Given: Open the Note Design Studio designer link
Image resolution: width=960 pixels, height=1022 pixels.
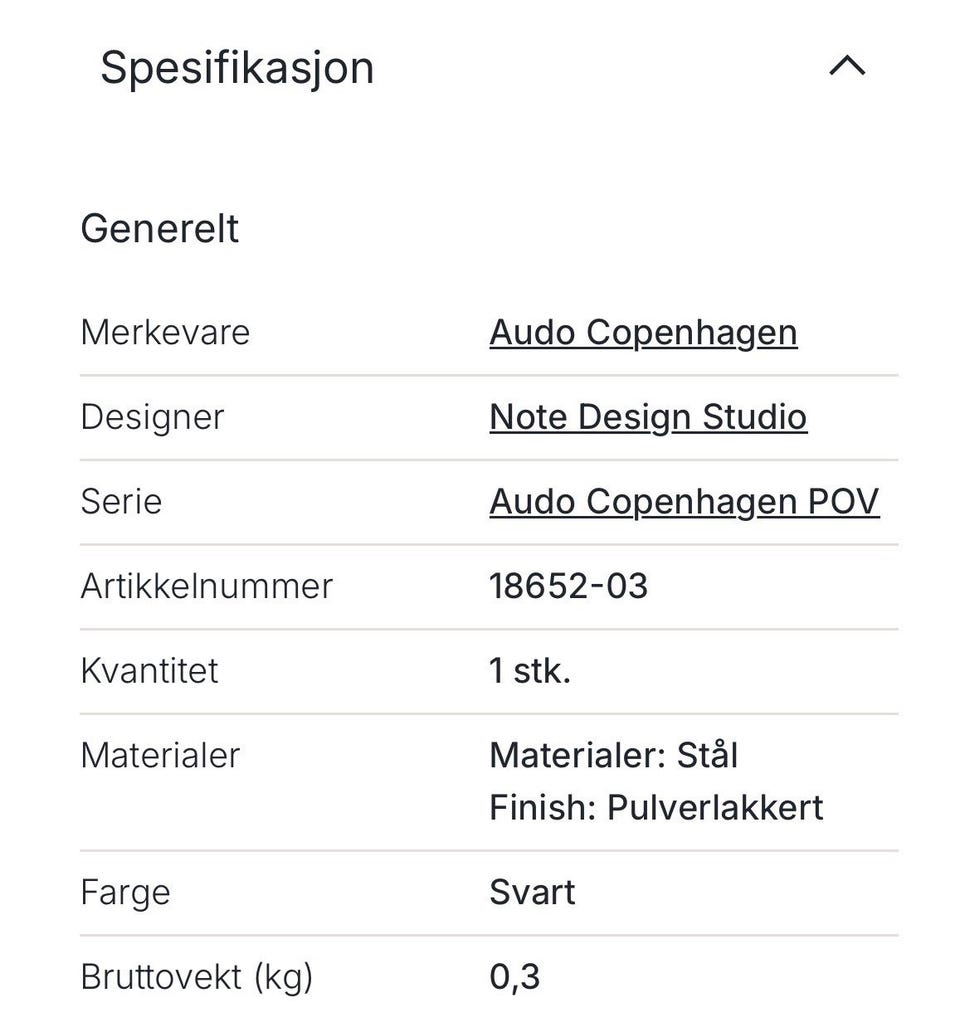Looking at the screenshot, I should [x=647, y=417].
